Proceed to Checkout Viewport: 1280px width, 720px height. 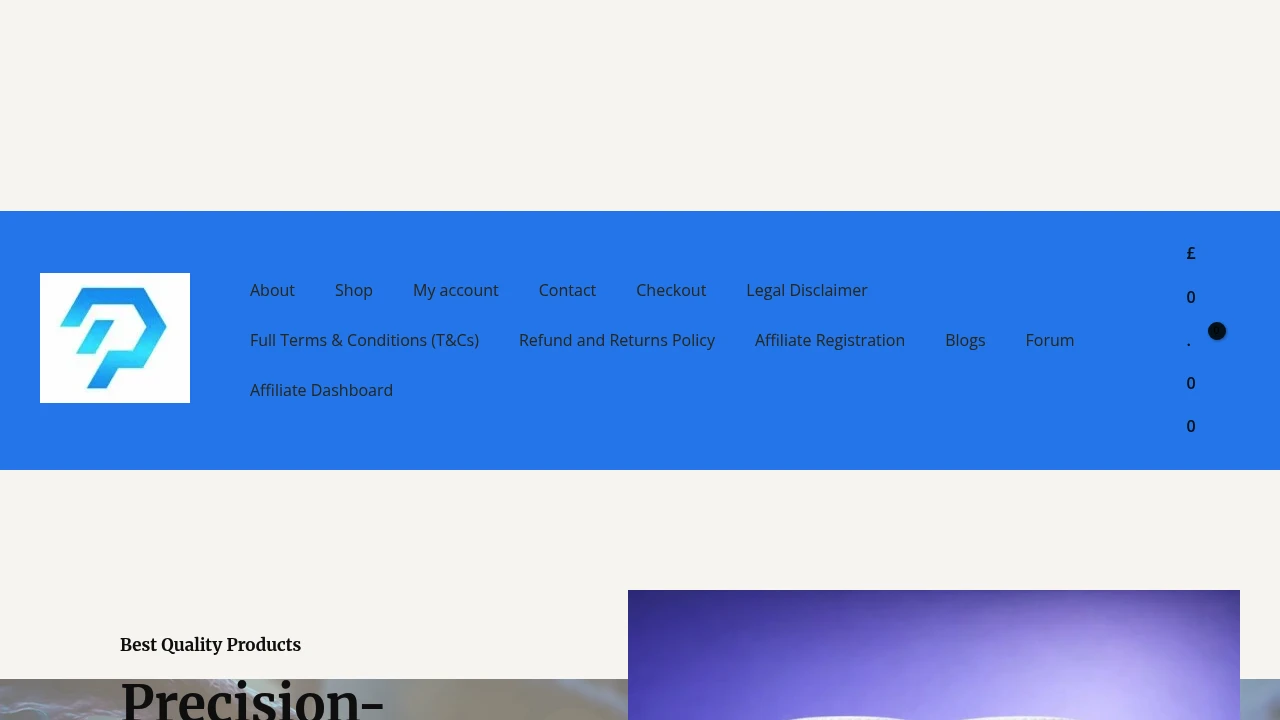tap(671, 290)
